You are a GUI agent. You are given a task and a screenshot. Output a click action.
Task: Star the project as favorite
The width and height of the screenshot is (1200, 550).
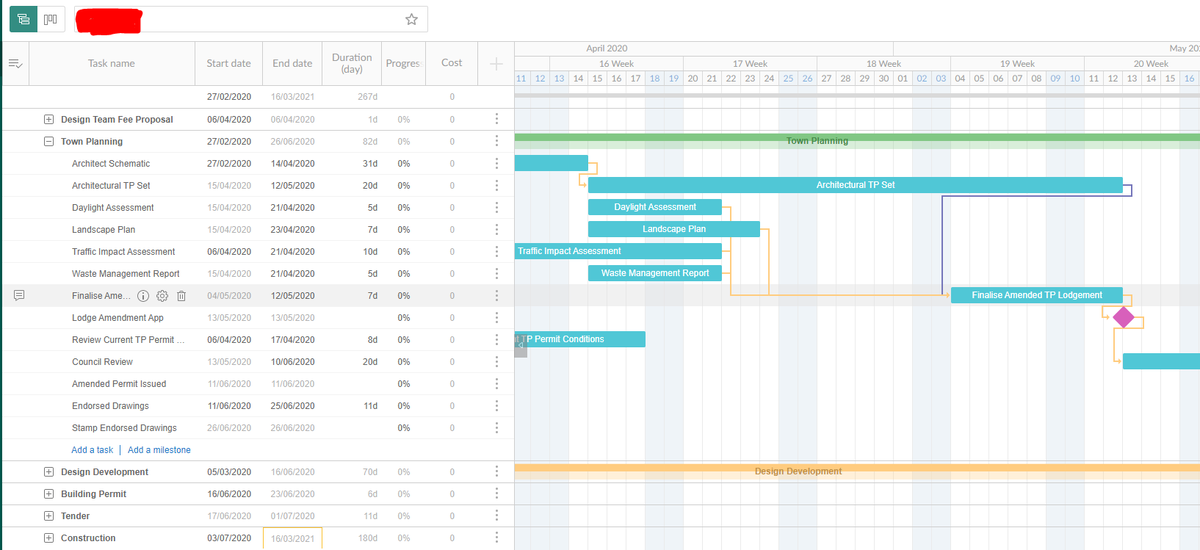411,19
